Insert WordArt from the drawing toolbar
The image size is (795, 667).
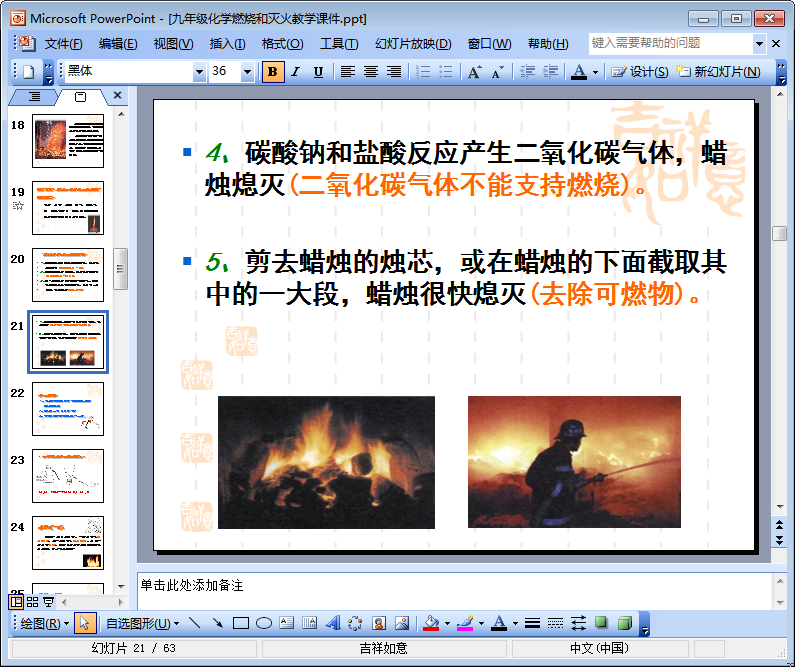tap(333, 623)
